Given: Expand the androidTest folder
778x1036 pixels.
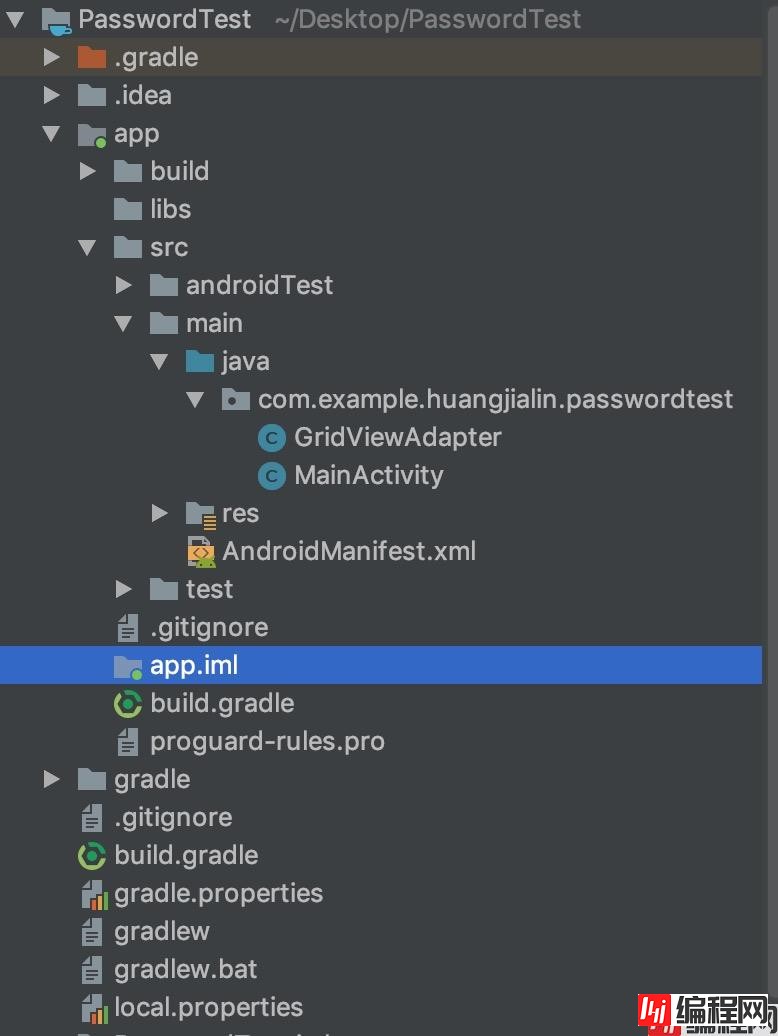Looking at the screenshot, I should click(x=124, y=286).
